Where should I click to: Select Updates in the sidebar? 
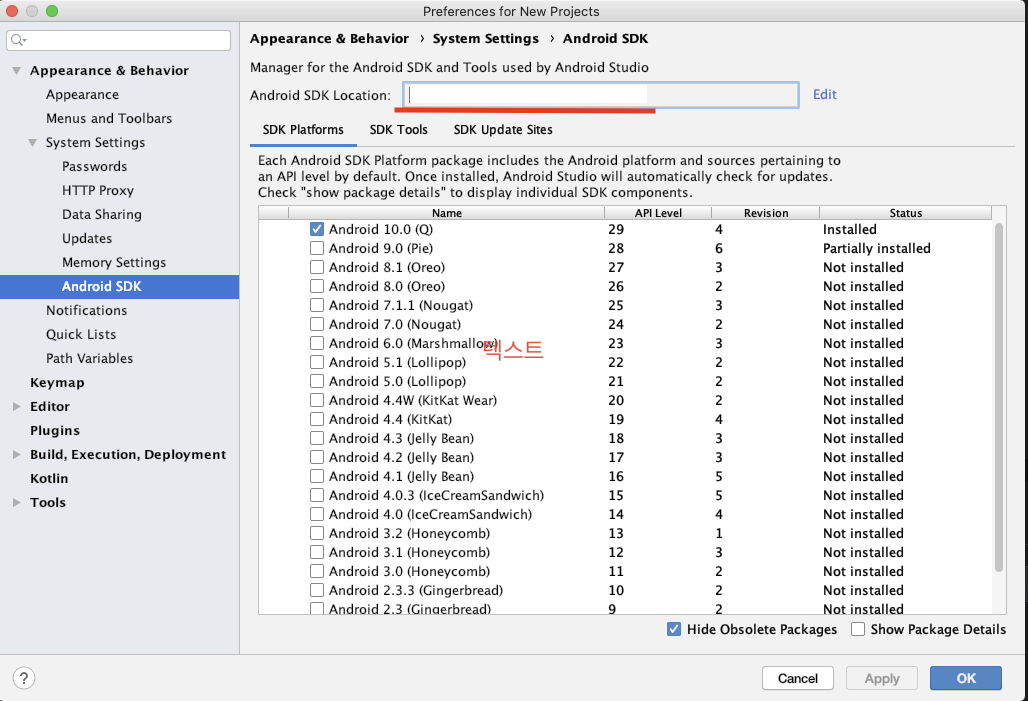(x=87, y=238)
